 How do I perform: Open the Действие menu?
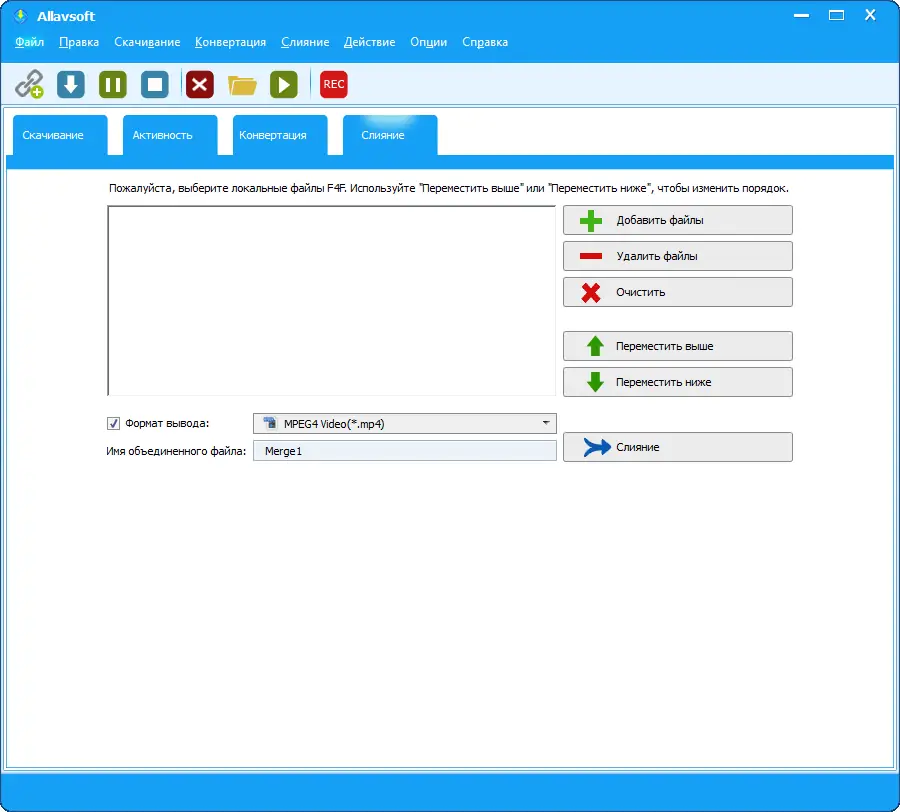coord(369,42)
